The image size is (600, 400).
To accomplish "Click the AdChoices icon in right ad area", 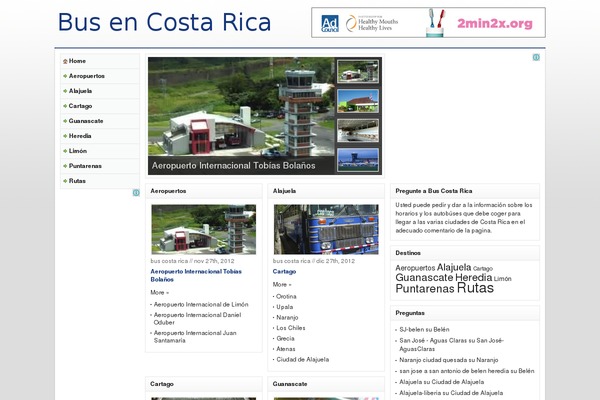I will click(x=536, y=57).
